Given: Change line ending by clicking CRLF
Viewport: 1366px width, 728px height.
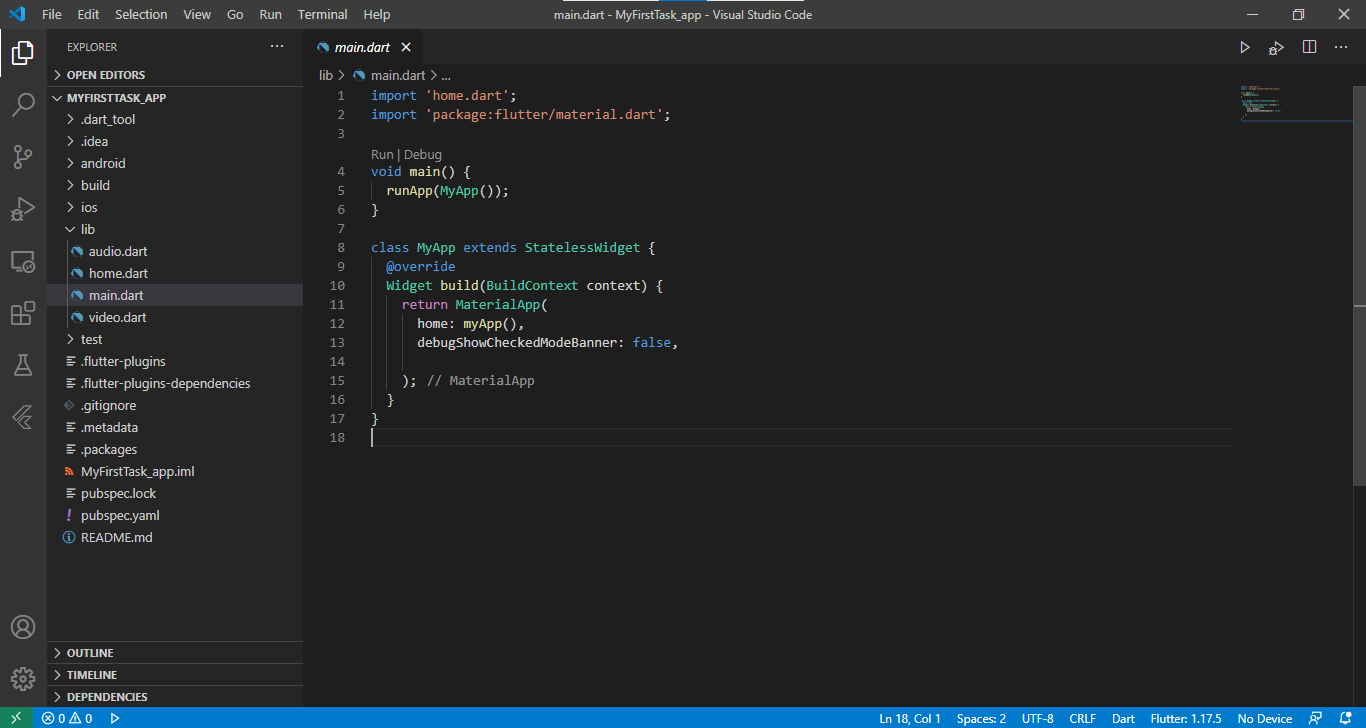Looking at the screenshot, I should click(1082, 717).
